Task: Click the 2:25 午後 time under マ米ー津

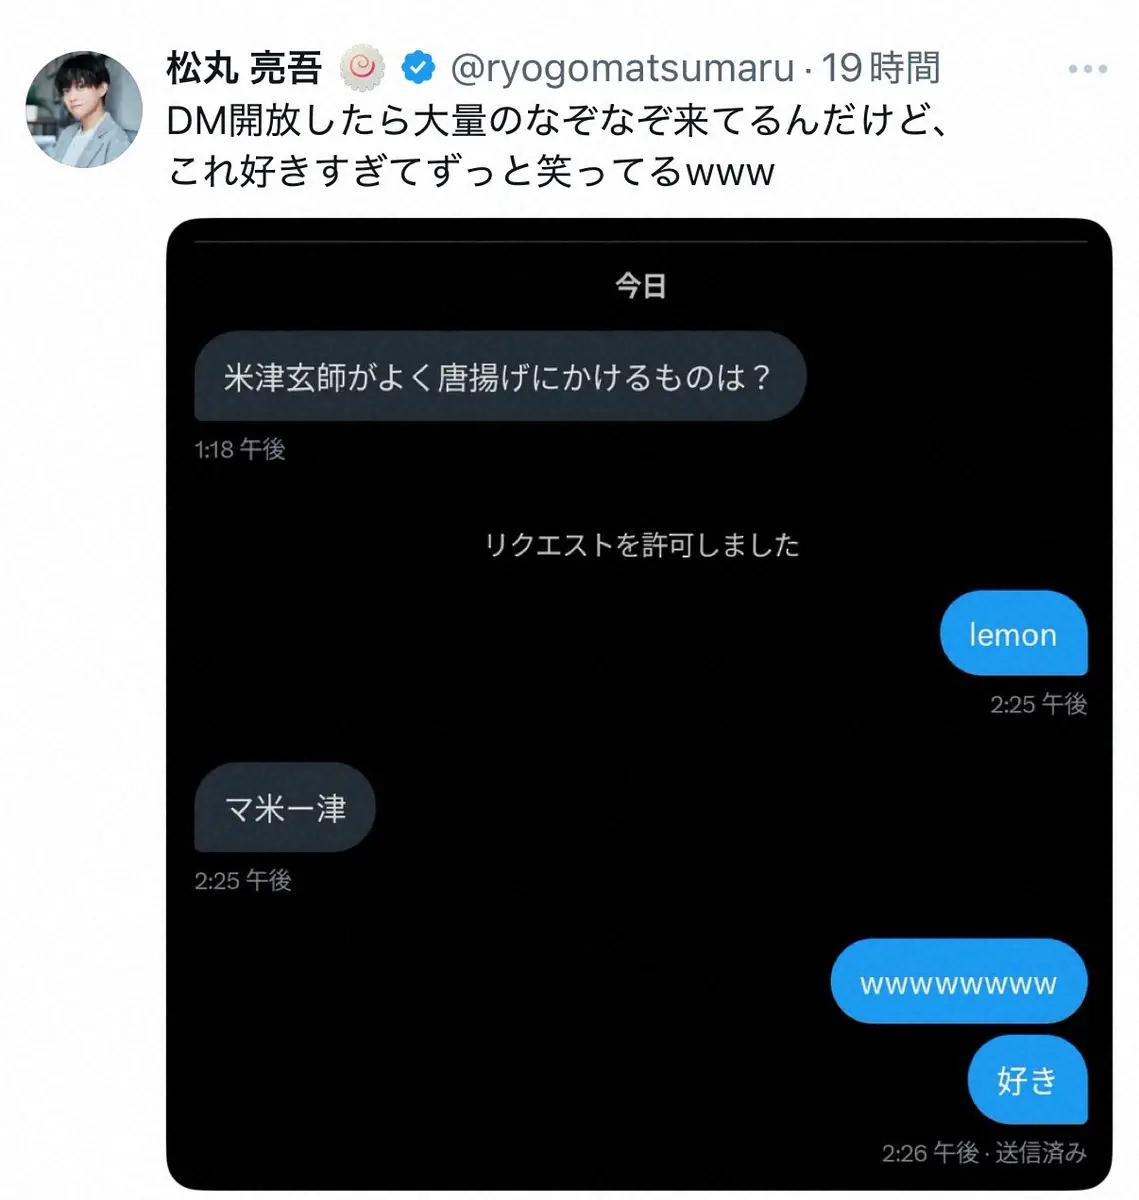Action: pyautogui.click(x=243, y=880)
